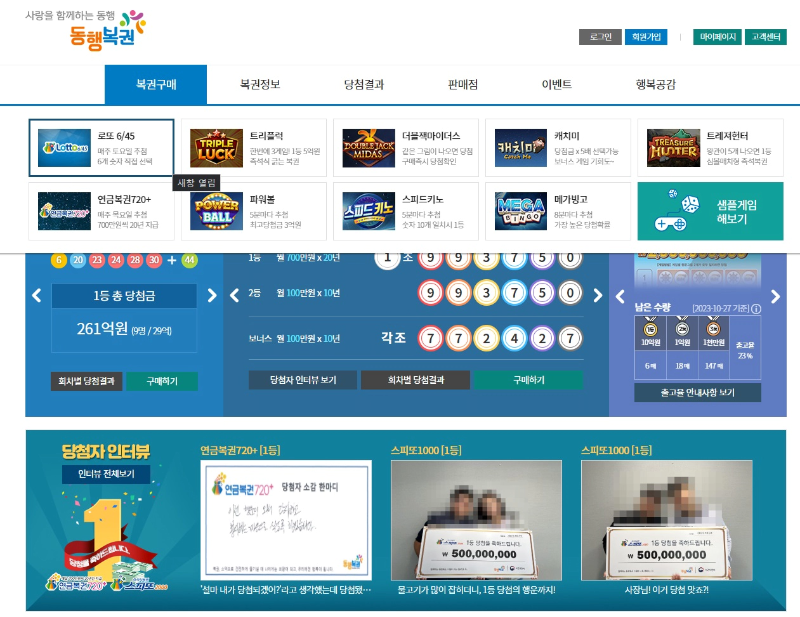Viewport: 800px width, 617px height.
Task: Click the 파워볼 title text
Action: (263, 199)
